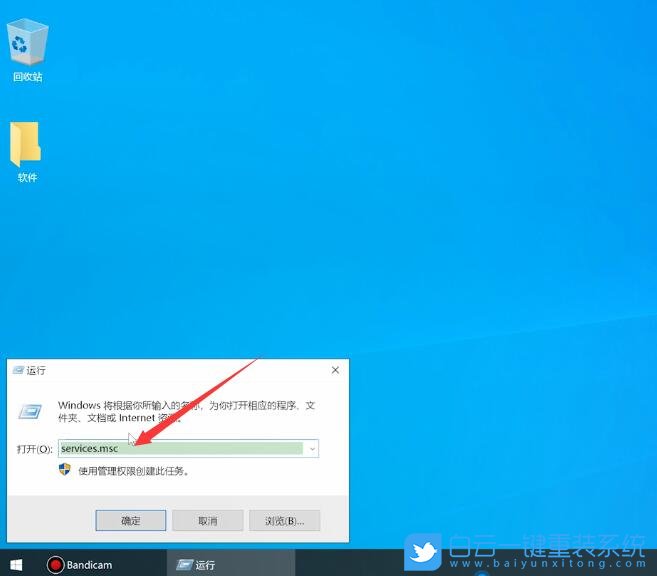Click the Windows Start button
The height and width of the screenshot is (576, 657).
pyautogui.click(x=16, y=565)
